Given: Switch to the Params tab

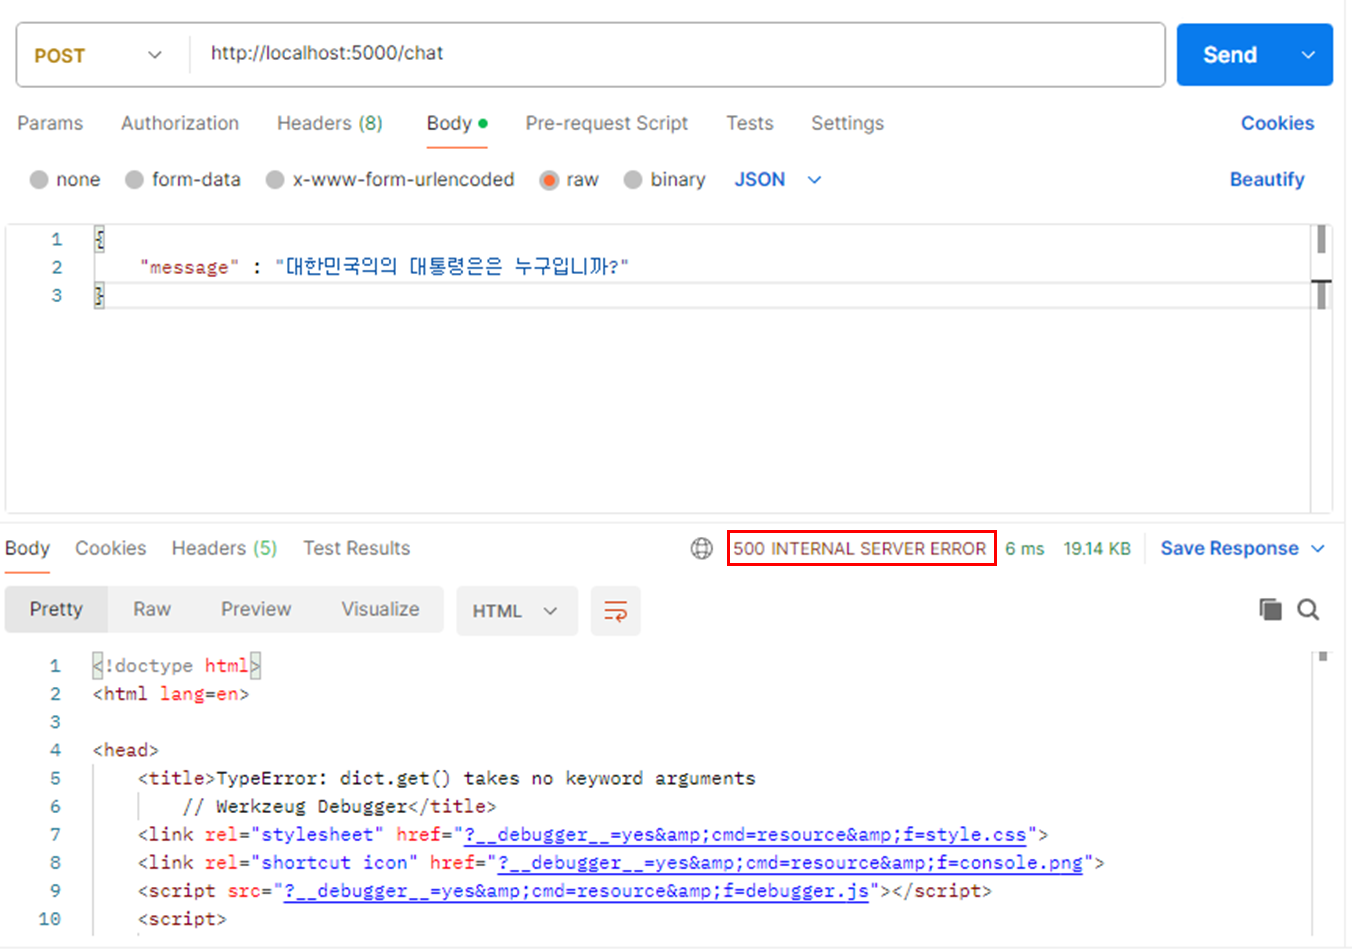Looking at the screenshot, I should click(x=50, y=123).
